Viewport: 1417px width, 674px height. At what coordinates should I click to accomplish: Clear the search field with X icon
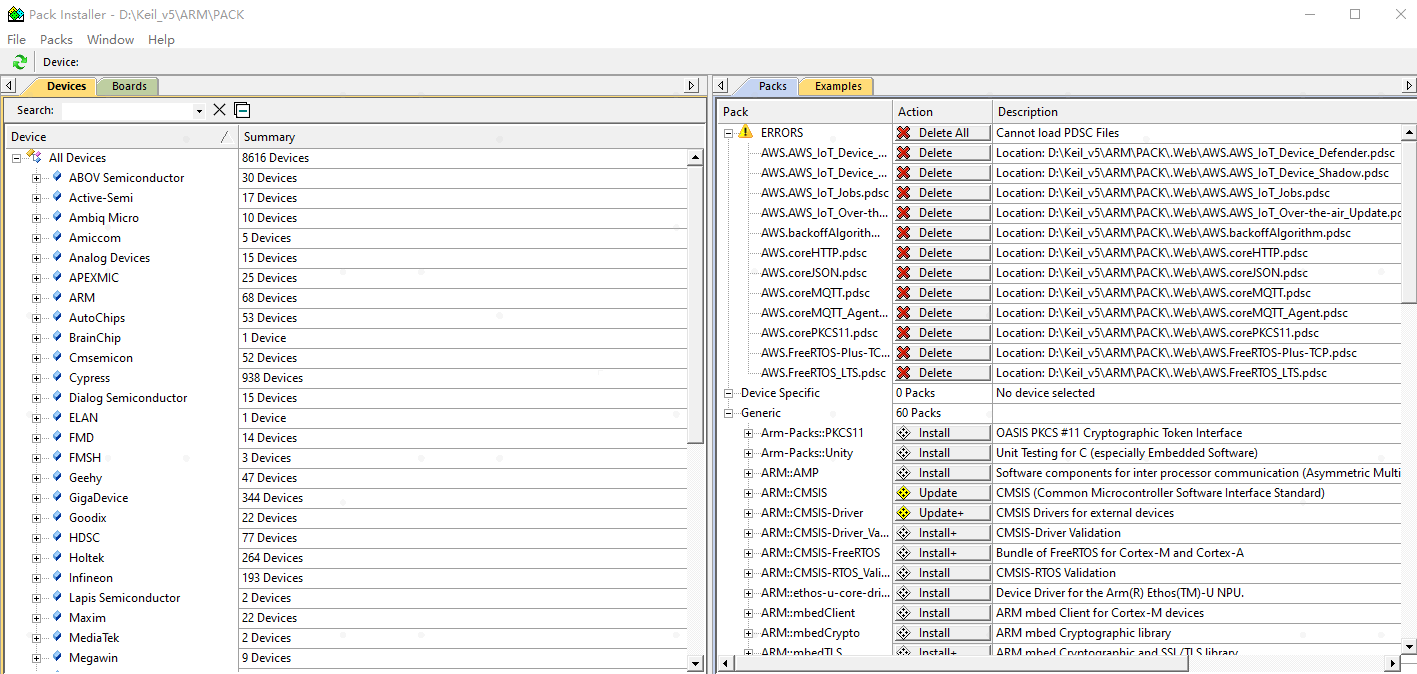click(220, 110)
